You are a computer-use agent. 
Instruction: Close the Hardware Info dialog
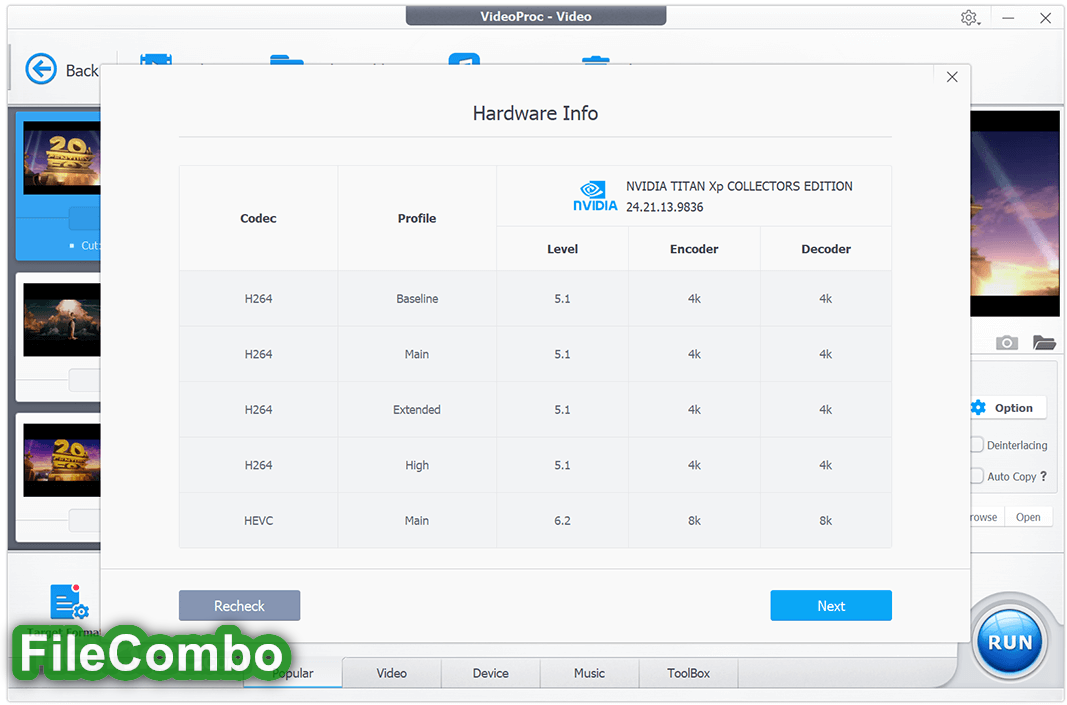click(x=952, y=77)
